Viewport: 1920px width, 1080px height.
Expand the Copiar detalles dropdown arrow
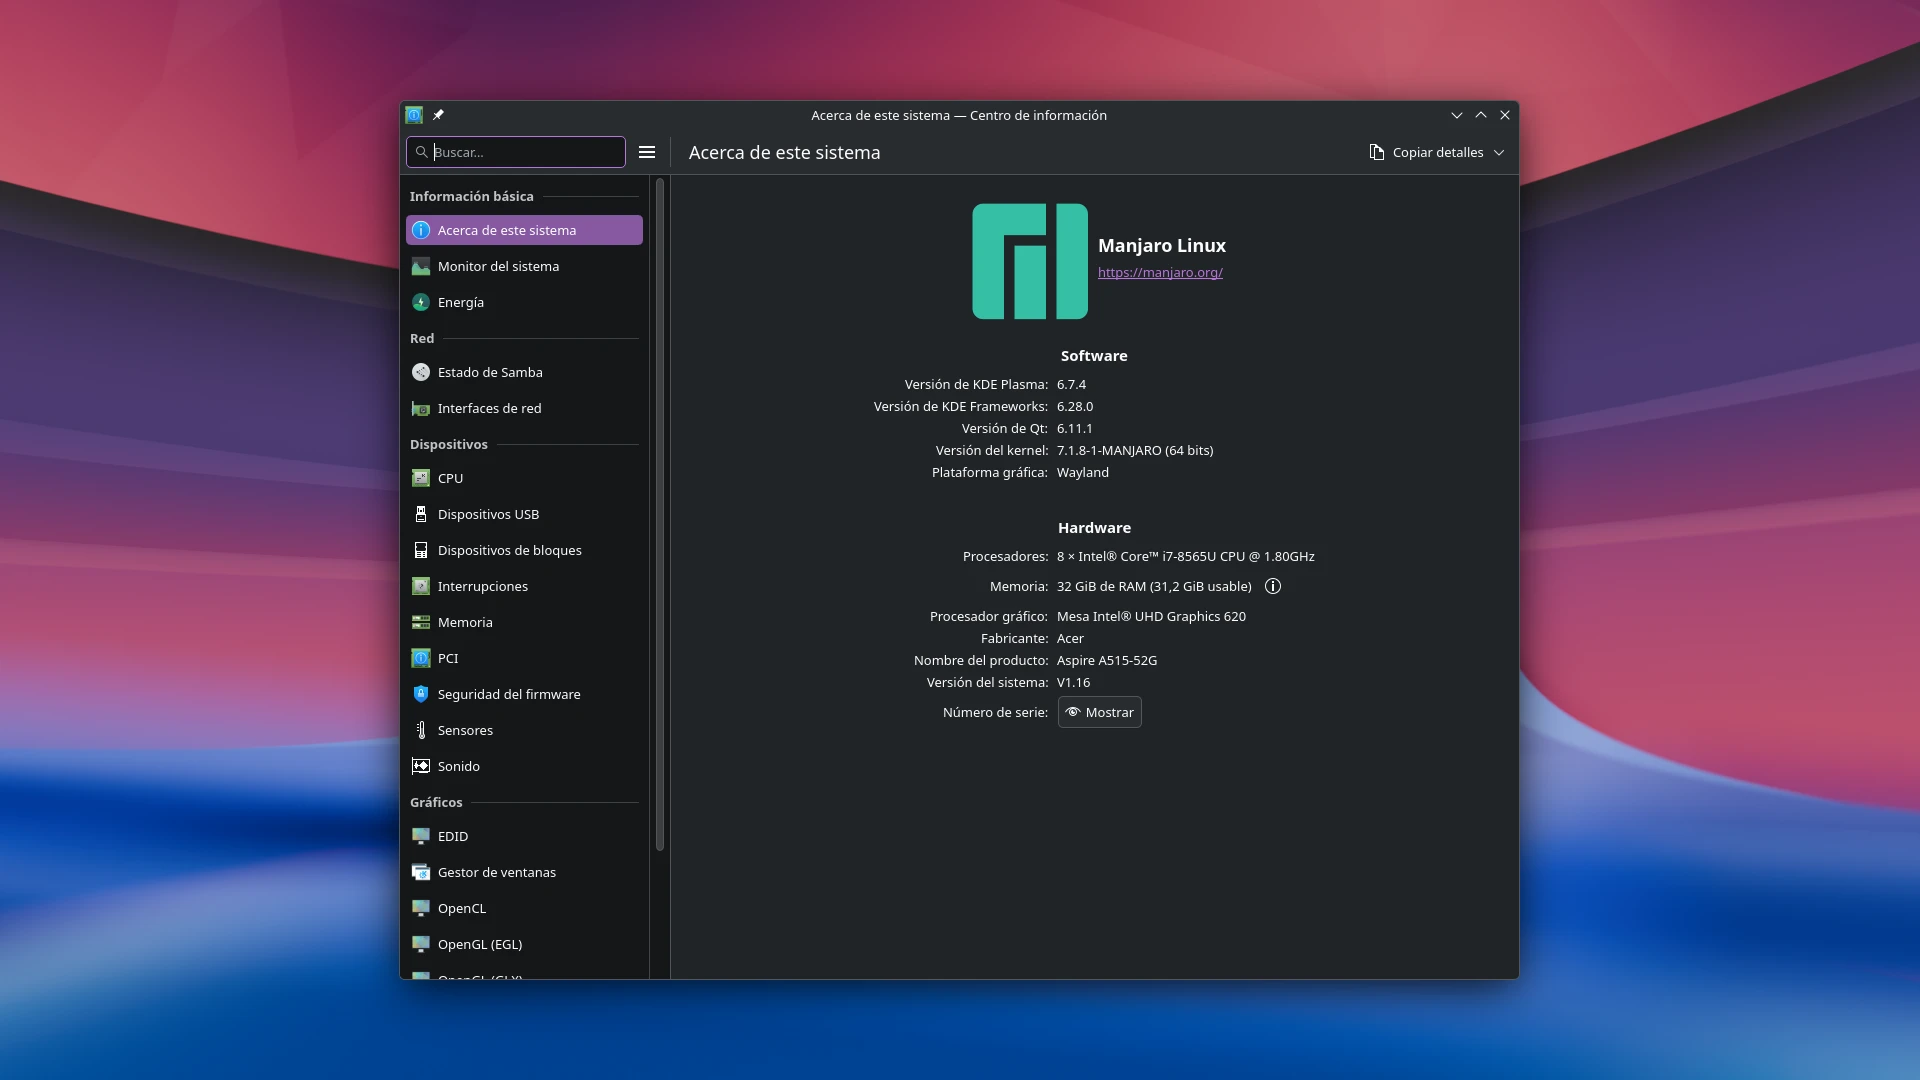1499,153
